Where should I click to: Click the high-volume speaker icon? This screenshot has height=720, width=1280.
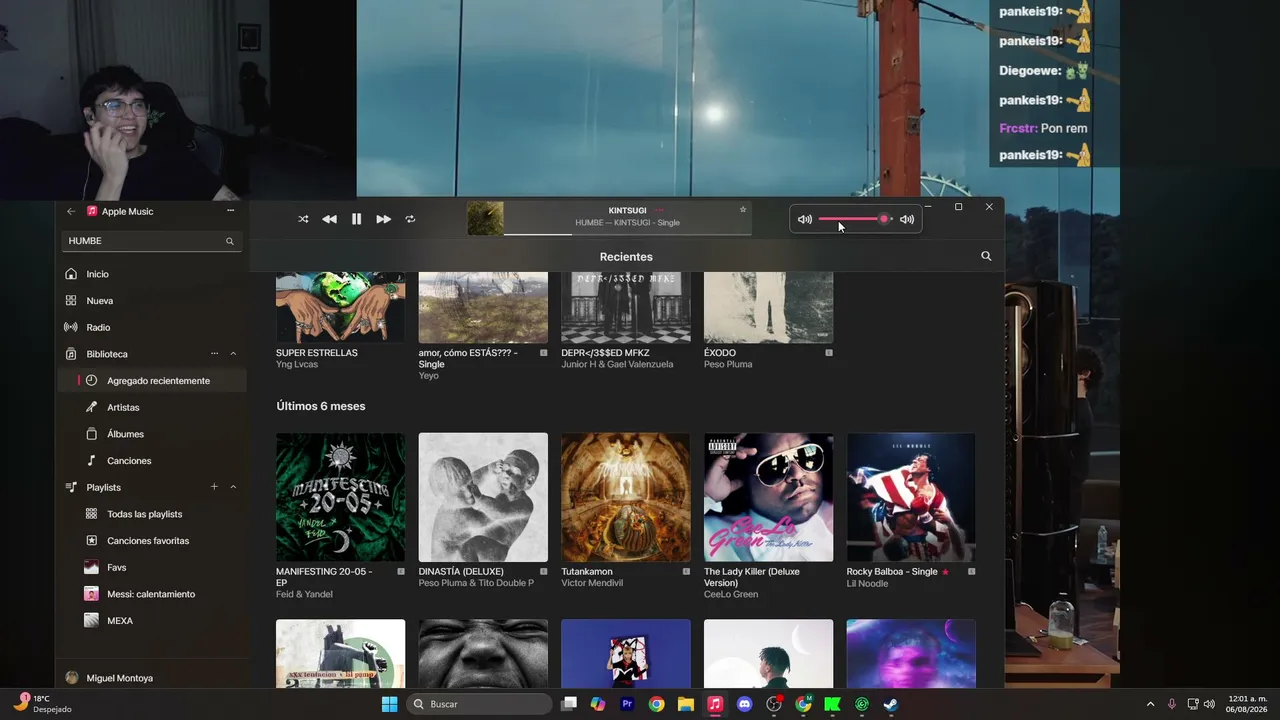[907, 219]
